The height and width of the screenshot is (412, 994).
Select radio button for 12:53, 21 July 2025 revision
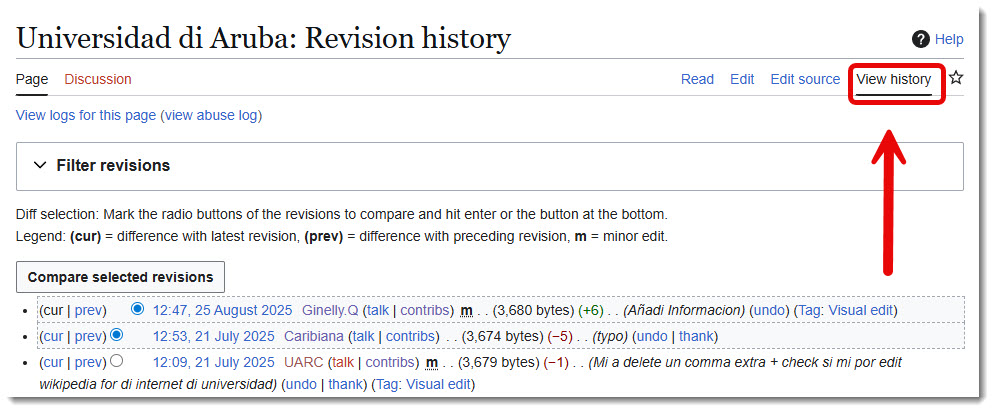point(117,335)
